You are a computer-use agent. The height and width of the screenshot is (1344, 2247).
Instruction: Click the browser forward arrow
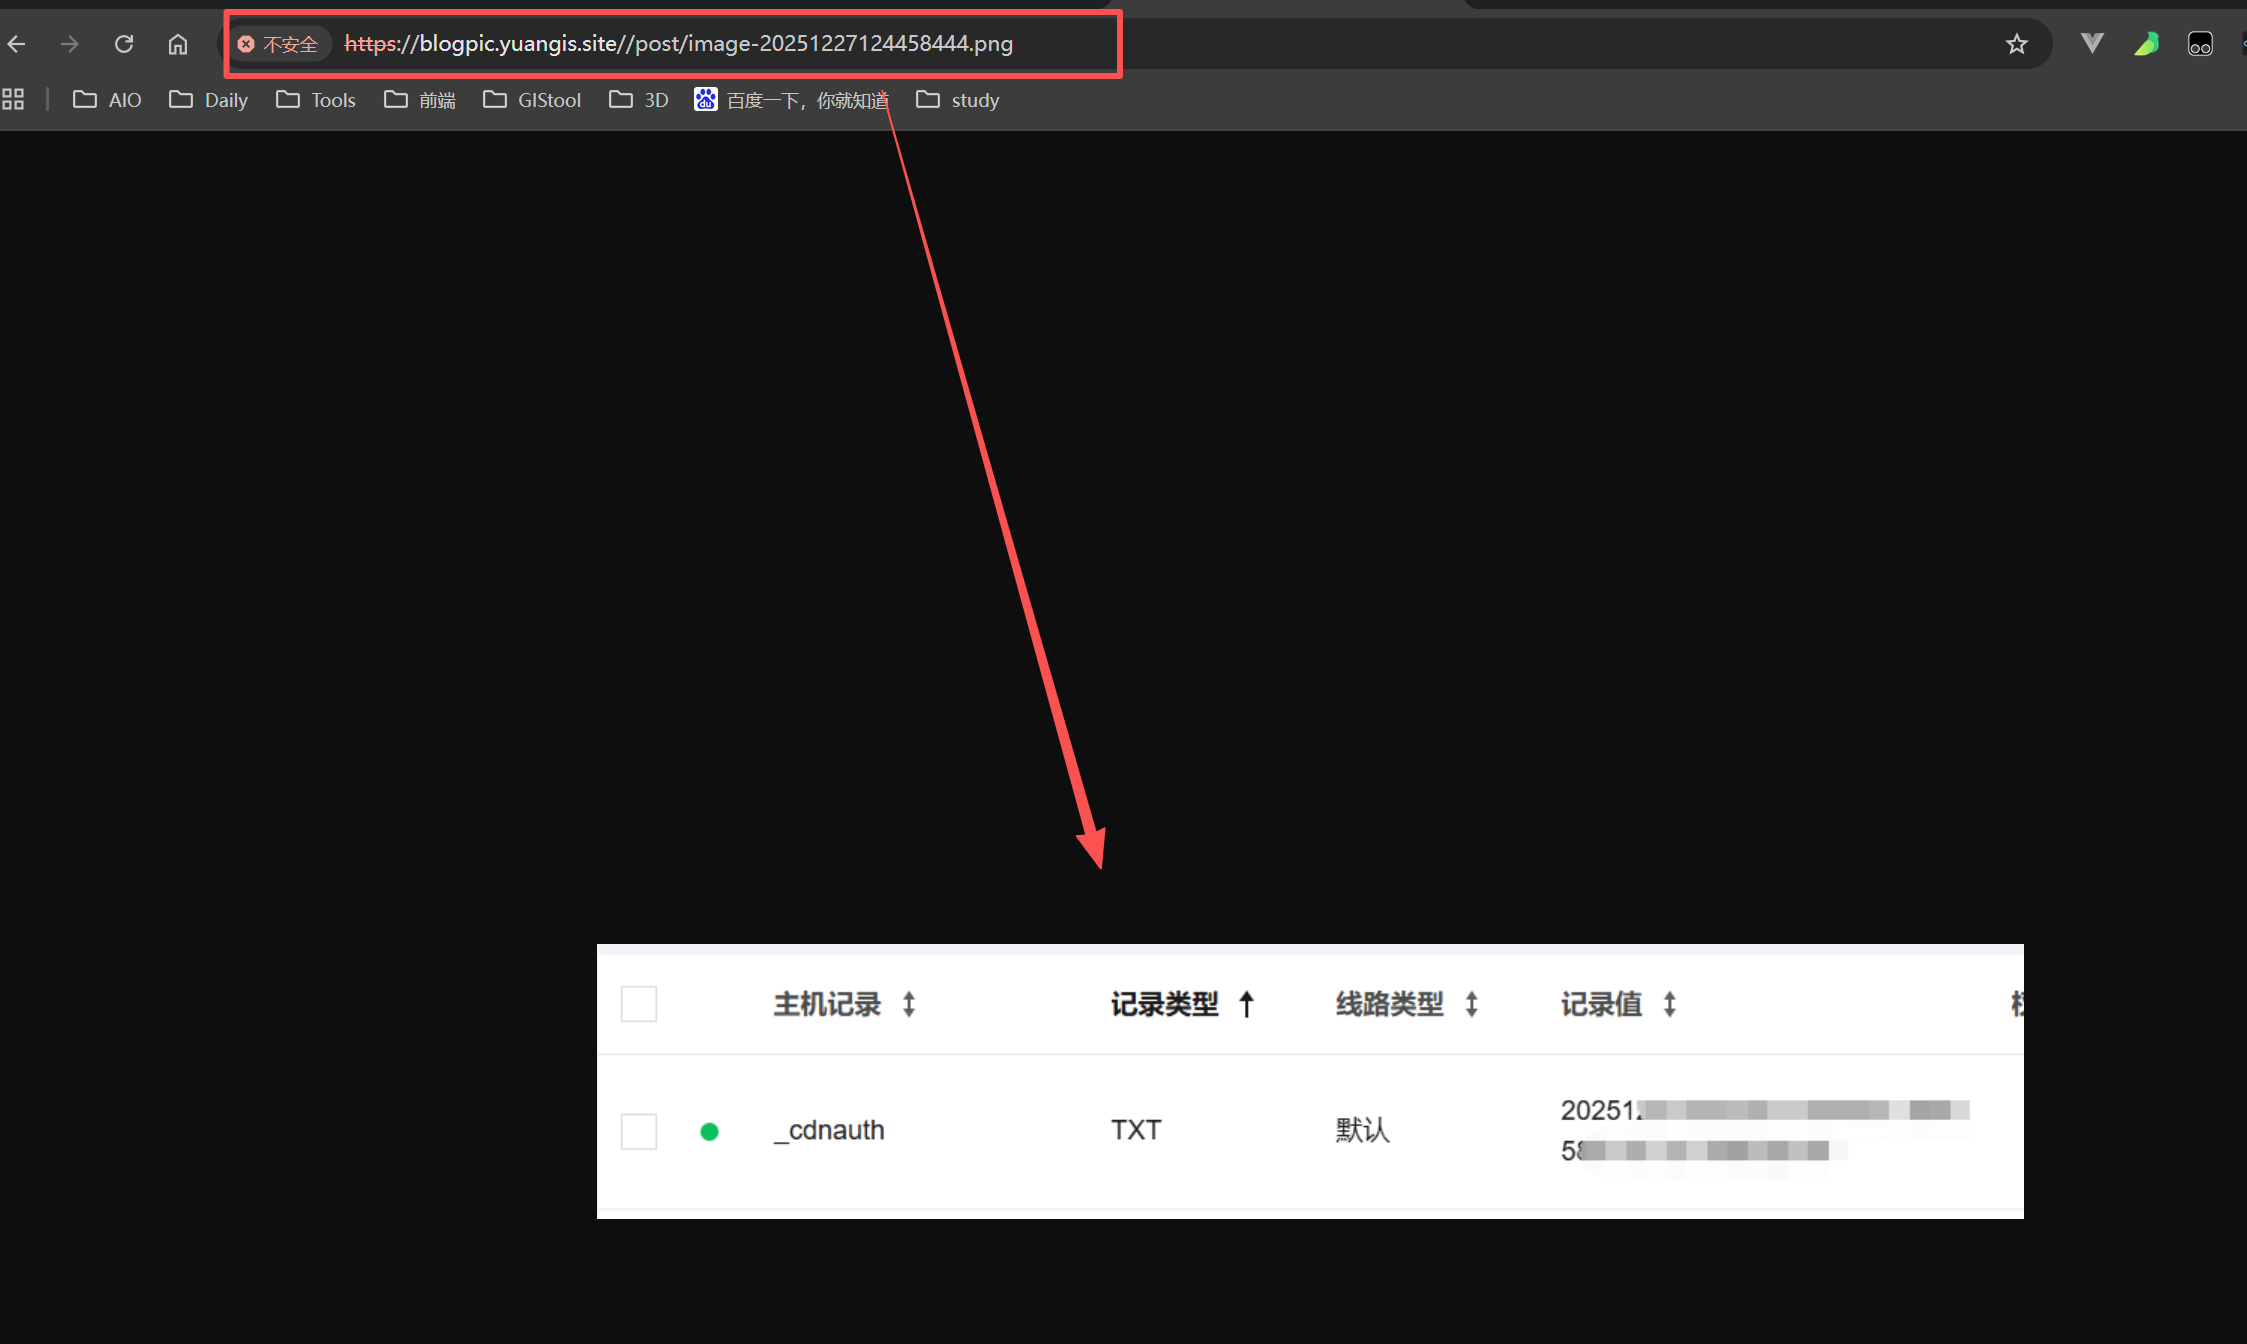(69, 44)
